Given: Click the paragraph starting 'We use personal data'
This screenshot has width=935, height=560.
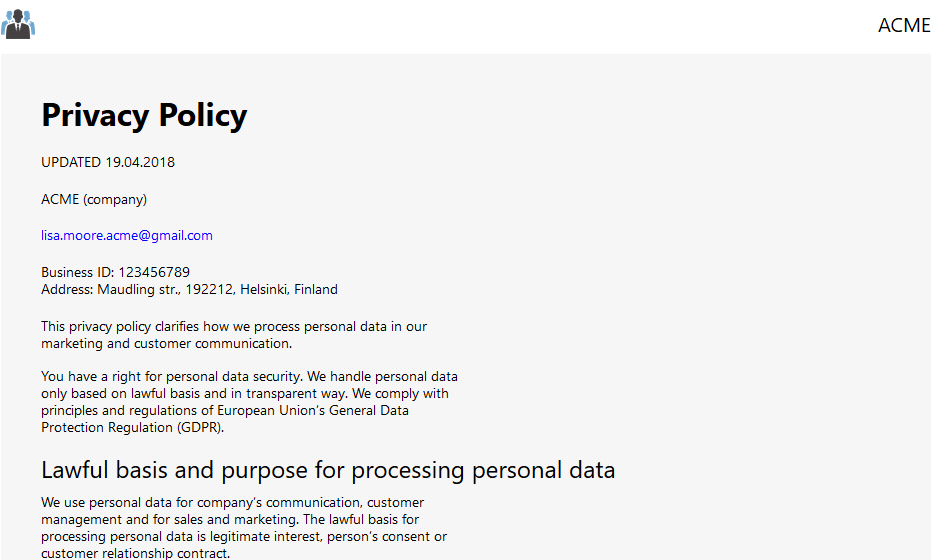Looking at the screenshot, I should (244, 528).
